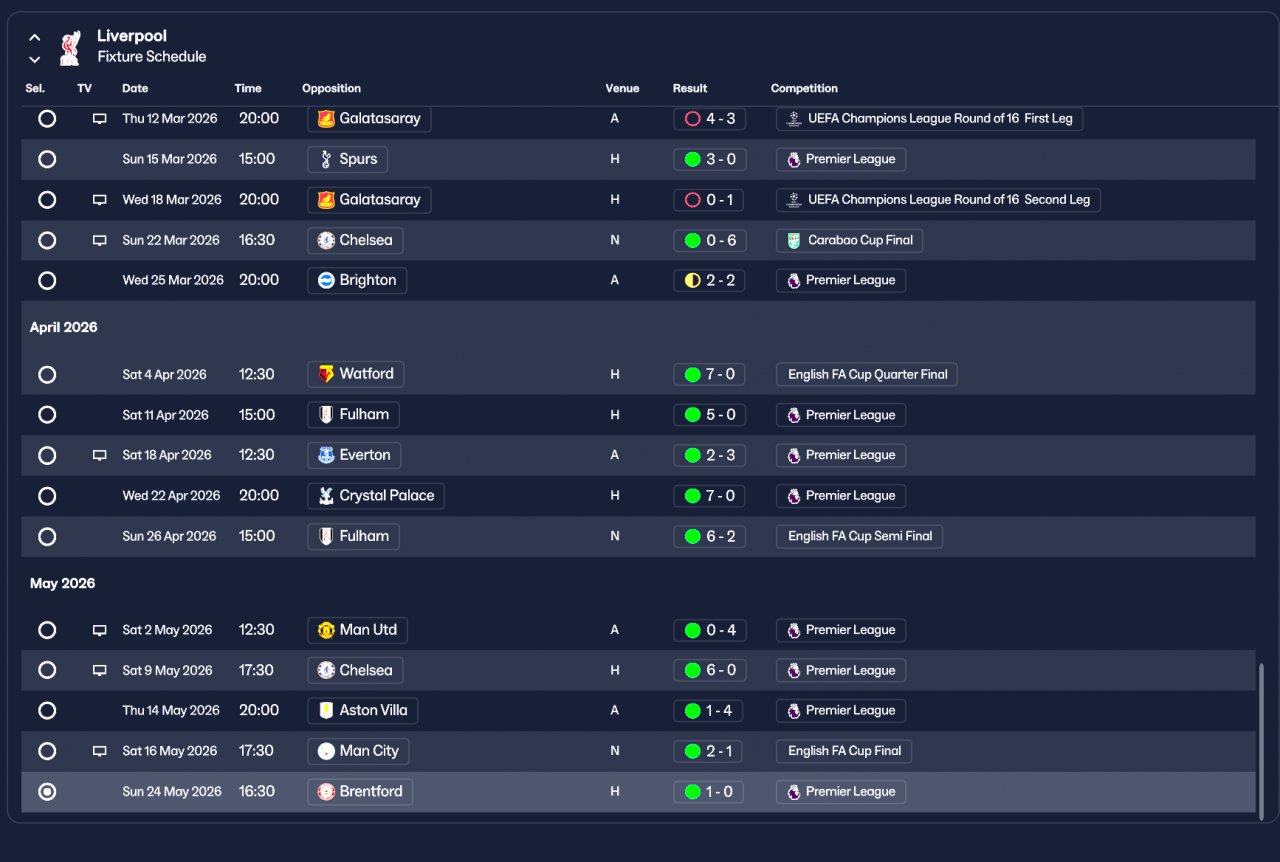1280x862 pixels.
Task: Click the Opposition column header
Action: click(331, 89)
